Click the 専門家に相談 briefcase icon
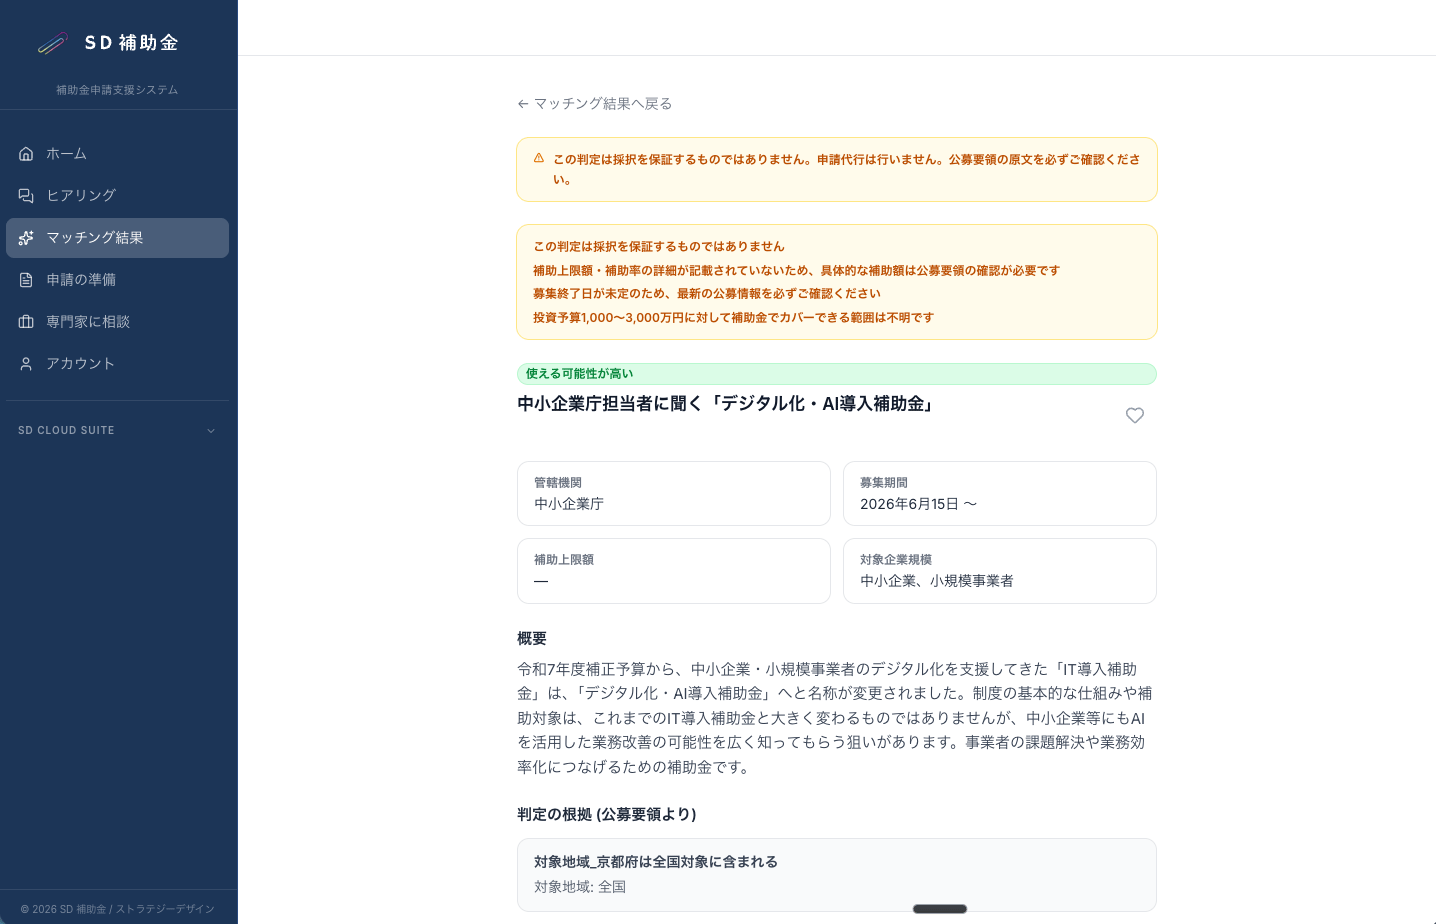 pyautogui.click(x=26, y=322)
